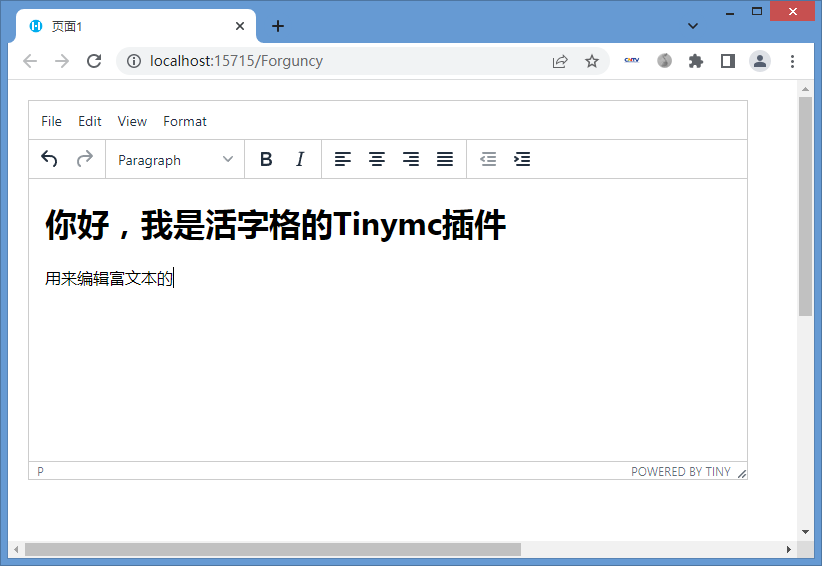Bookmark this page with the star
Viewport: 822px width, 566px height.
pyautogui.click(x=592, y=61)
